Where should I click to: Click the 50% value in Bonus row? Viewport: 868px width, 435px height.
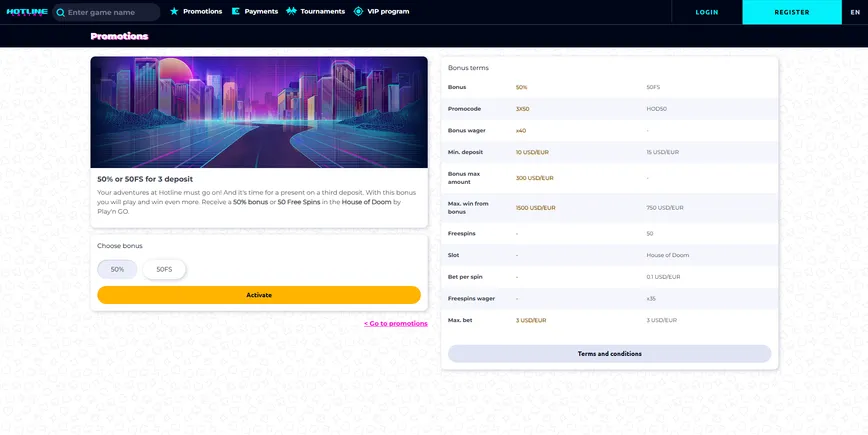tap(521, 87)
